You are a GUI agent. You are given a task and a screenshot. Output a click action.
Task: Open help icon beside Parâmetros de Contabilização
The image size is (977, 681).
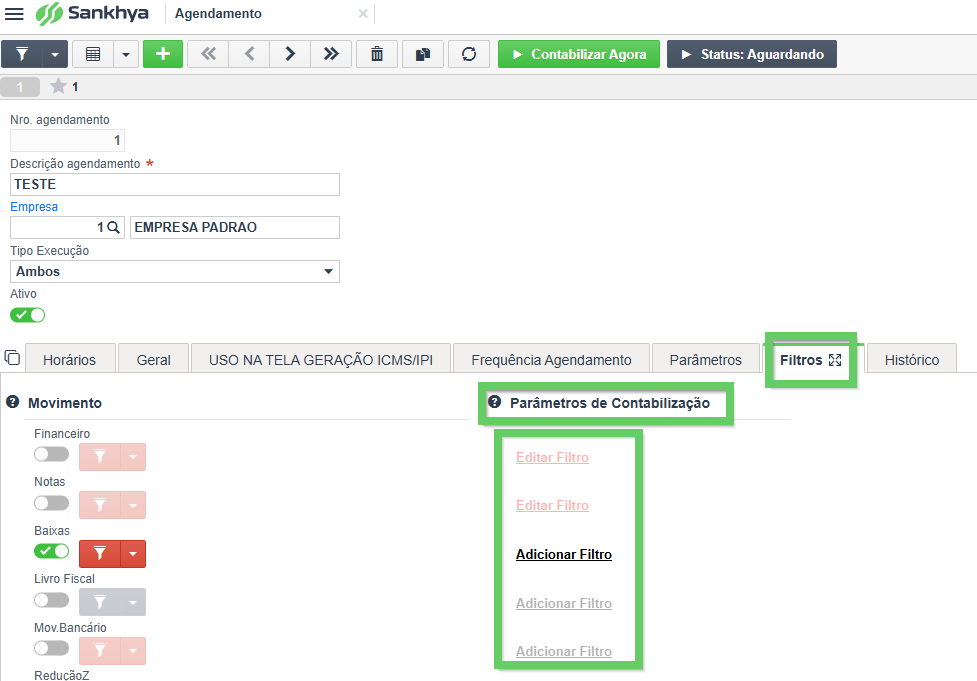(495, 402)
